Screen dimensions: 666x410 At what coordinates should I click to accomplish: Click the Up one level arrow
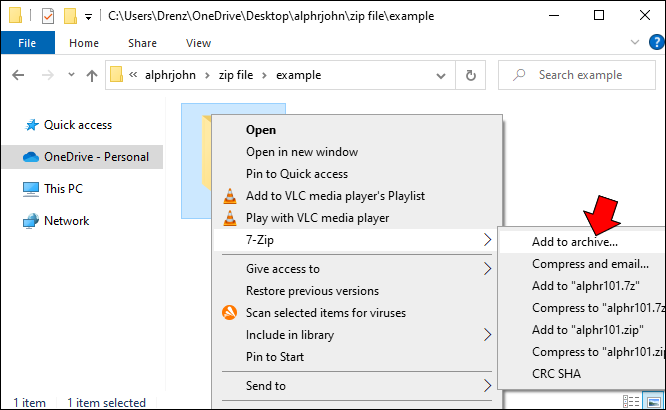[x=91, y=75]
